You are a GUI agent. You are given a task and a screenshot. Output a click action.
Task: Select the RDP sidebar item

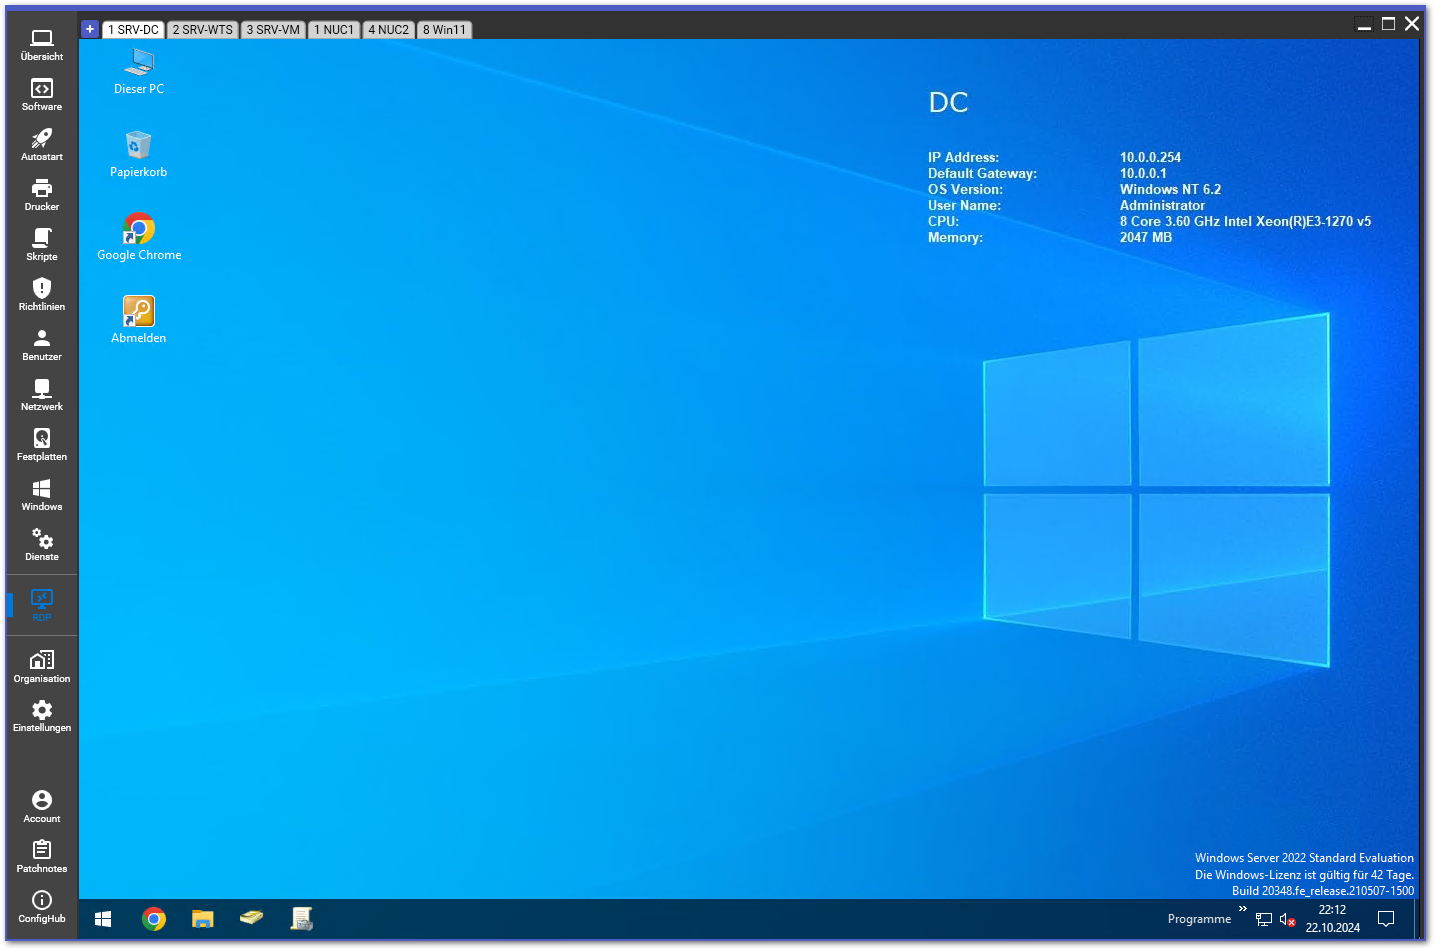(x=42, y=605)
